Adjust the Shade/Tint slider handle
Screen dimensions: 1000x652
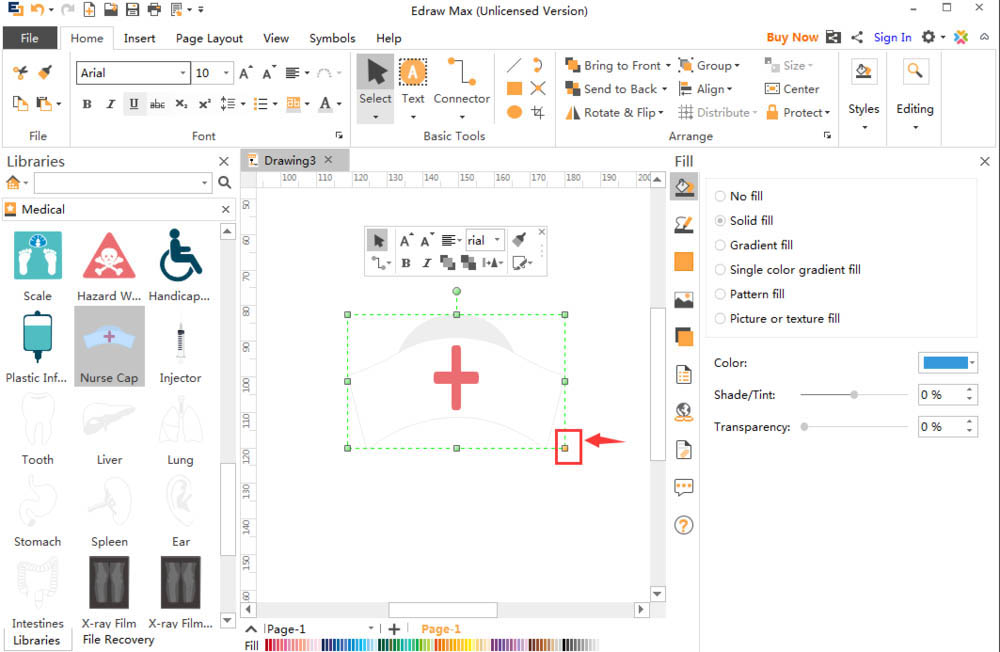click(x=854, y=395)
